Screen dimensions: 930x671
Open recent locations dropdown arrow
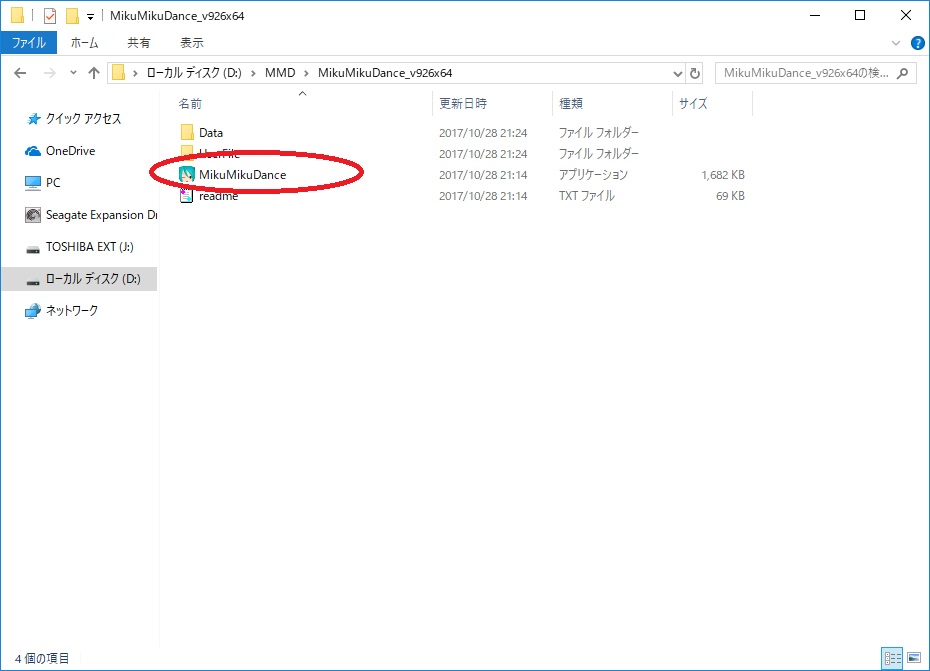coord(73,73)
